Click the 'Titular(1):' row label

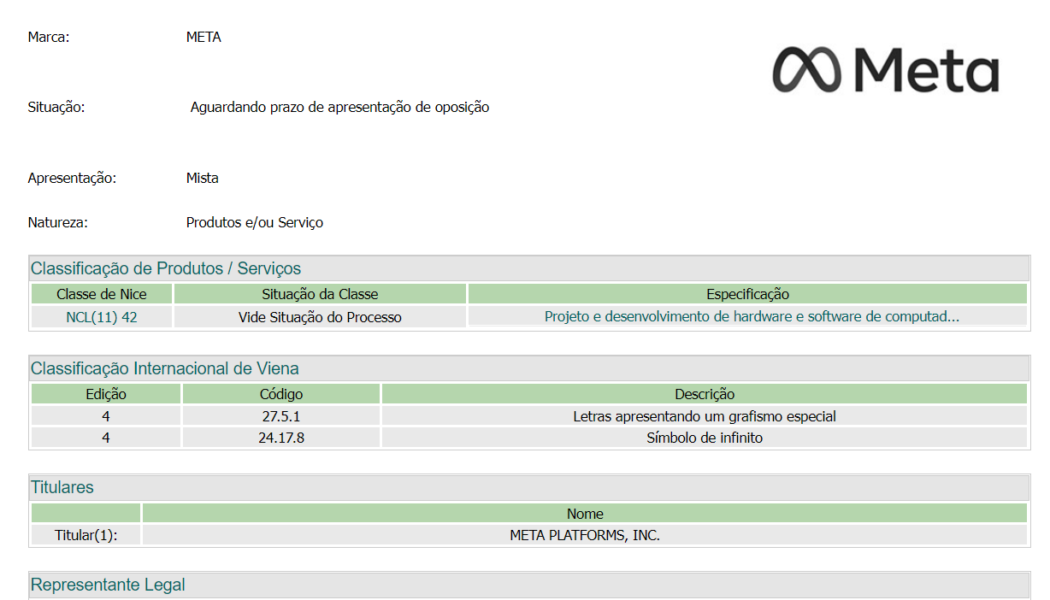tap(86, 535)
